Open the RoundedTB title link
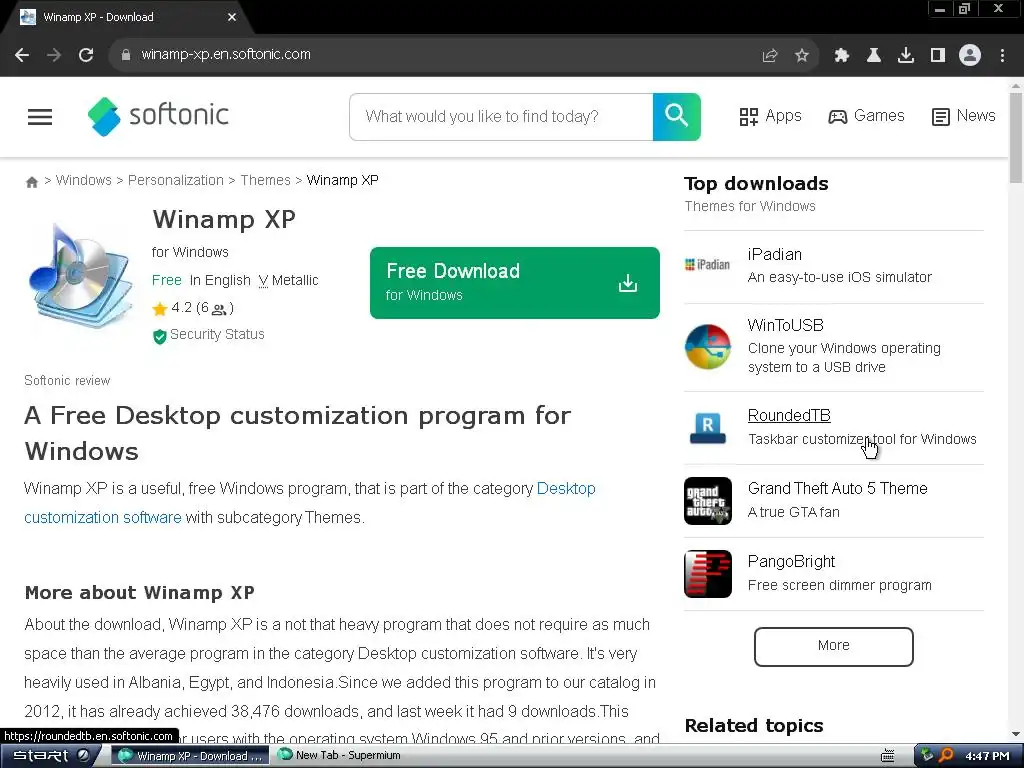This screenshot has height=768, width=1024. 789,415
